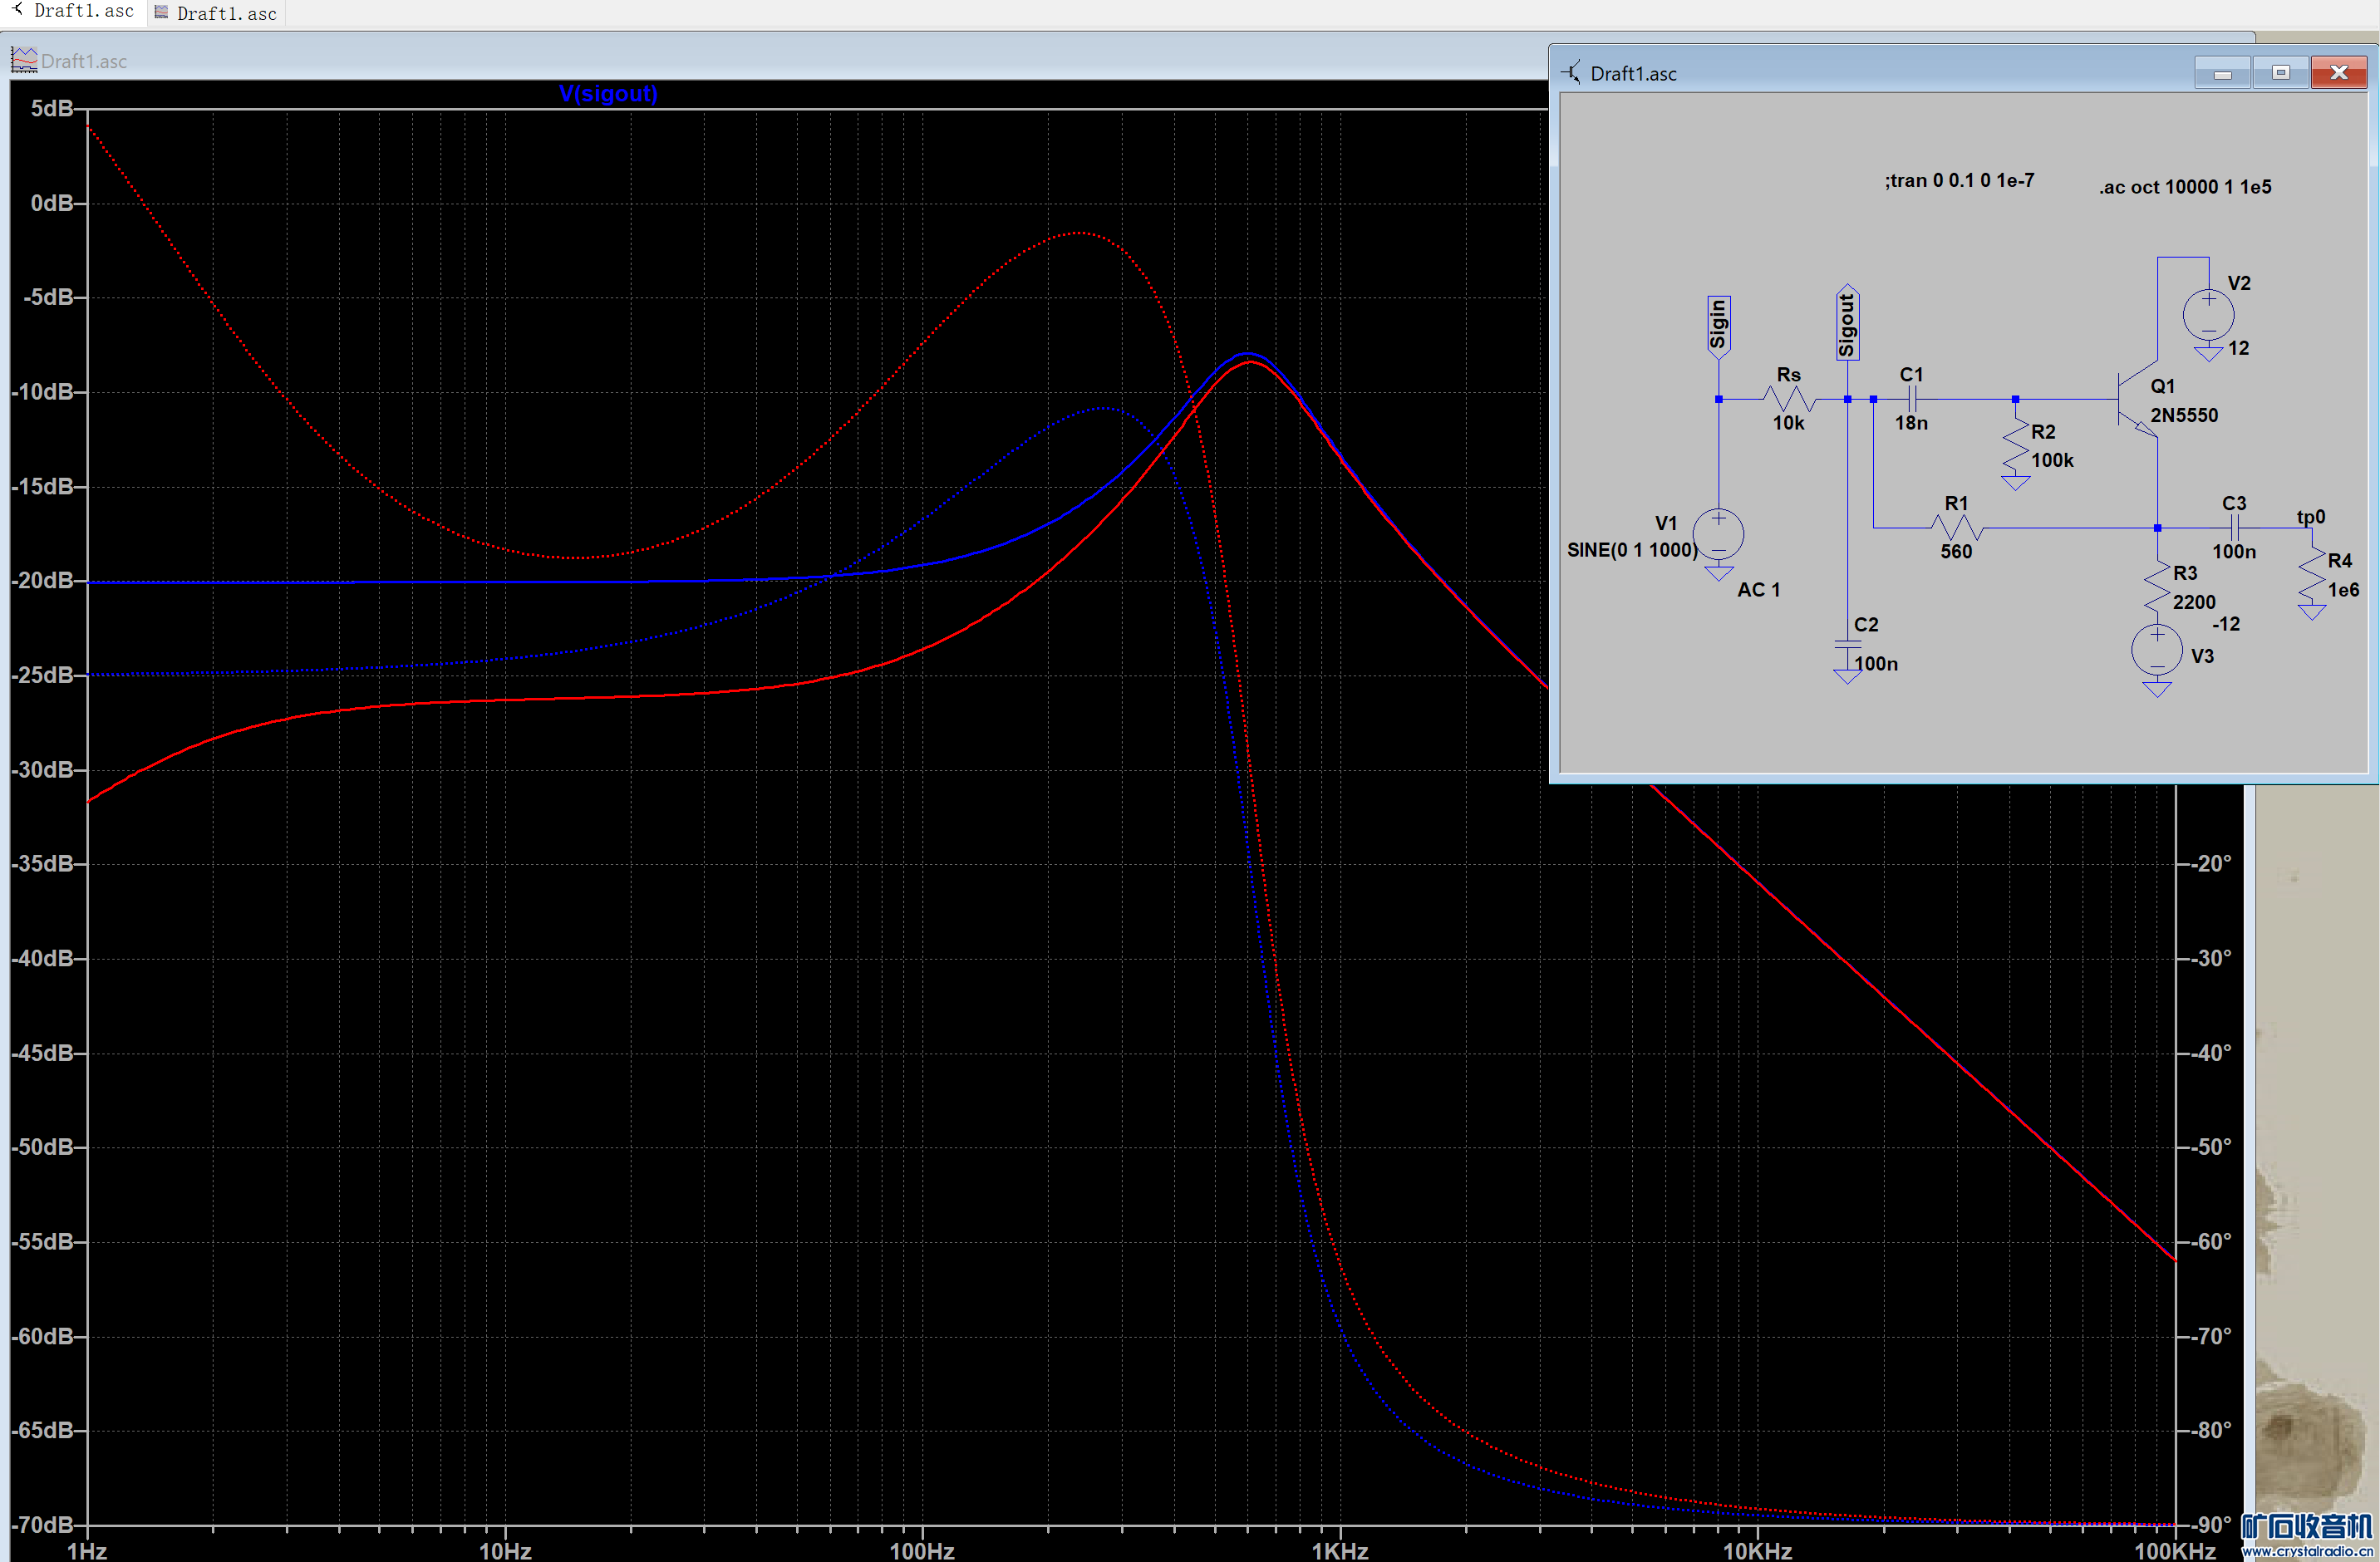Click the waveform window icon beside Draft1.asc

[24, 60]
